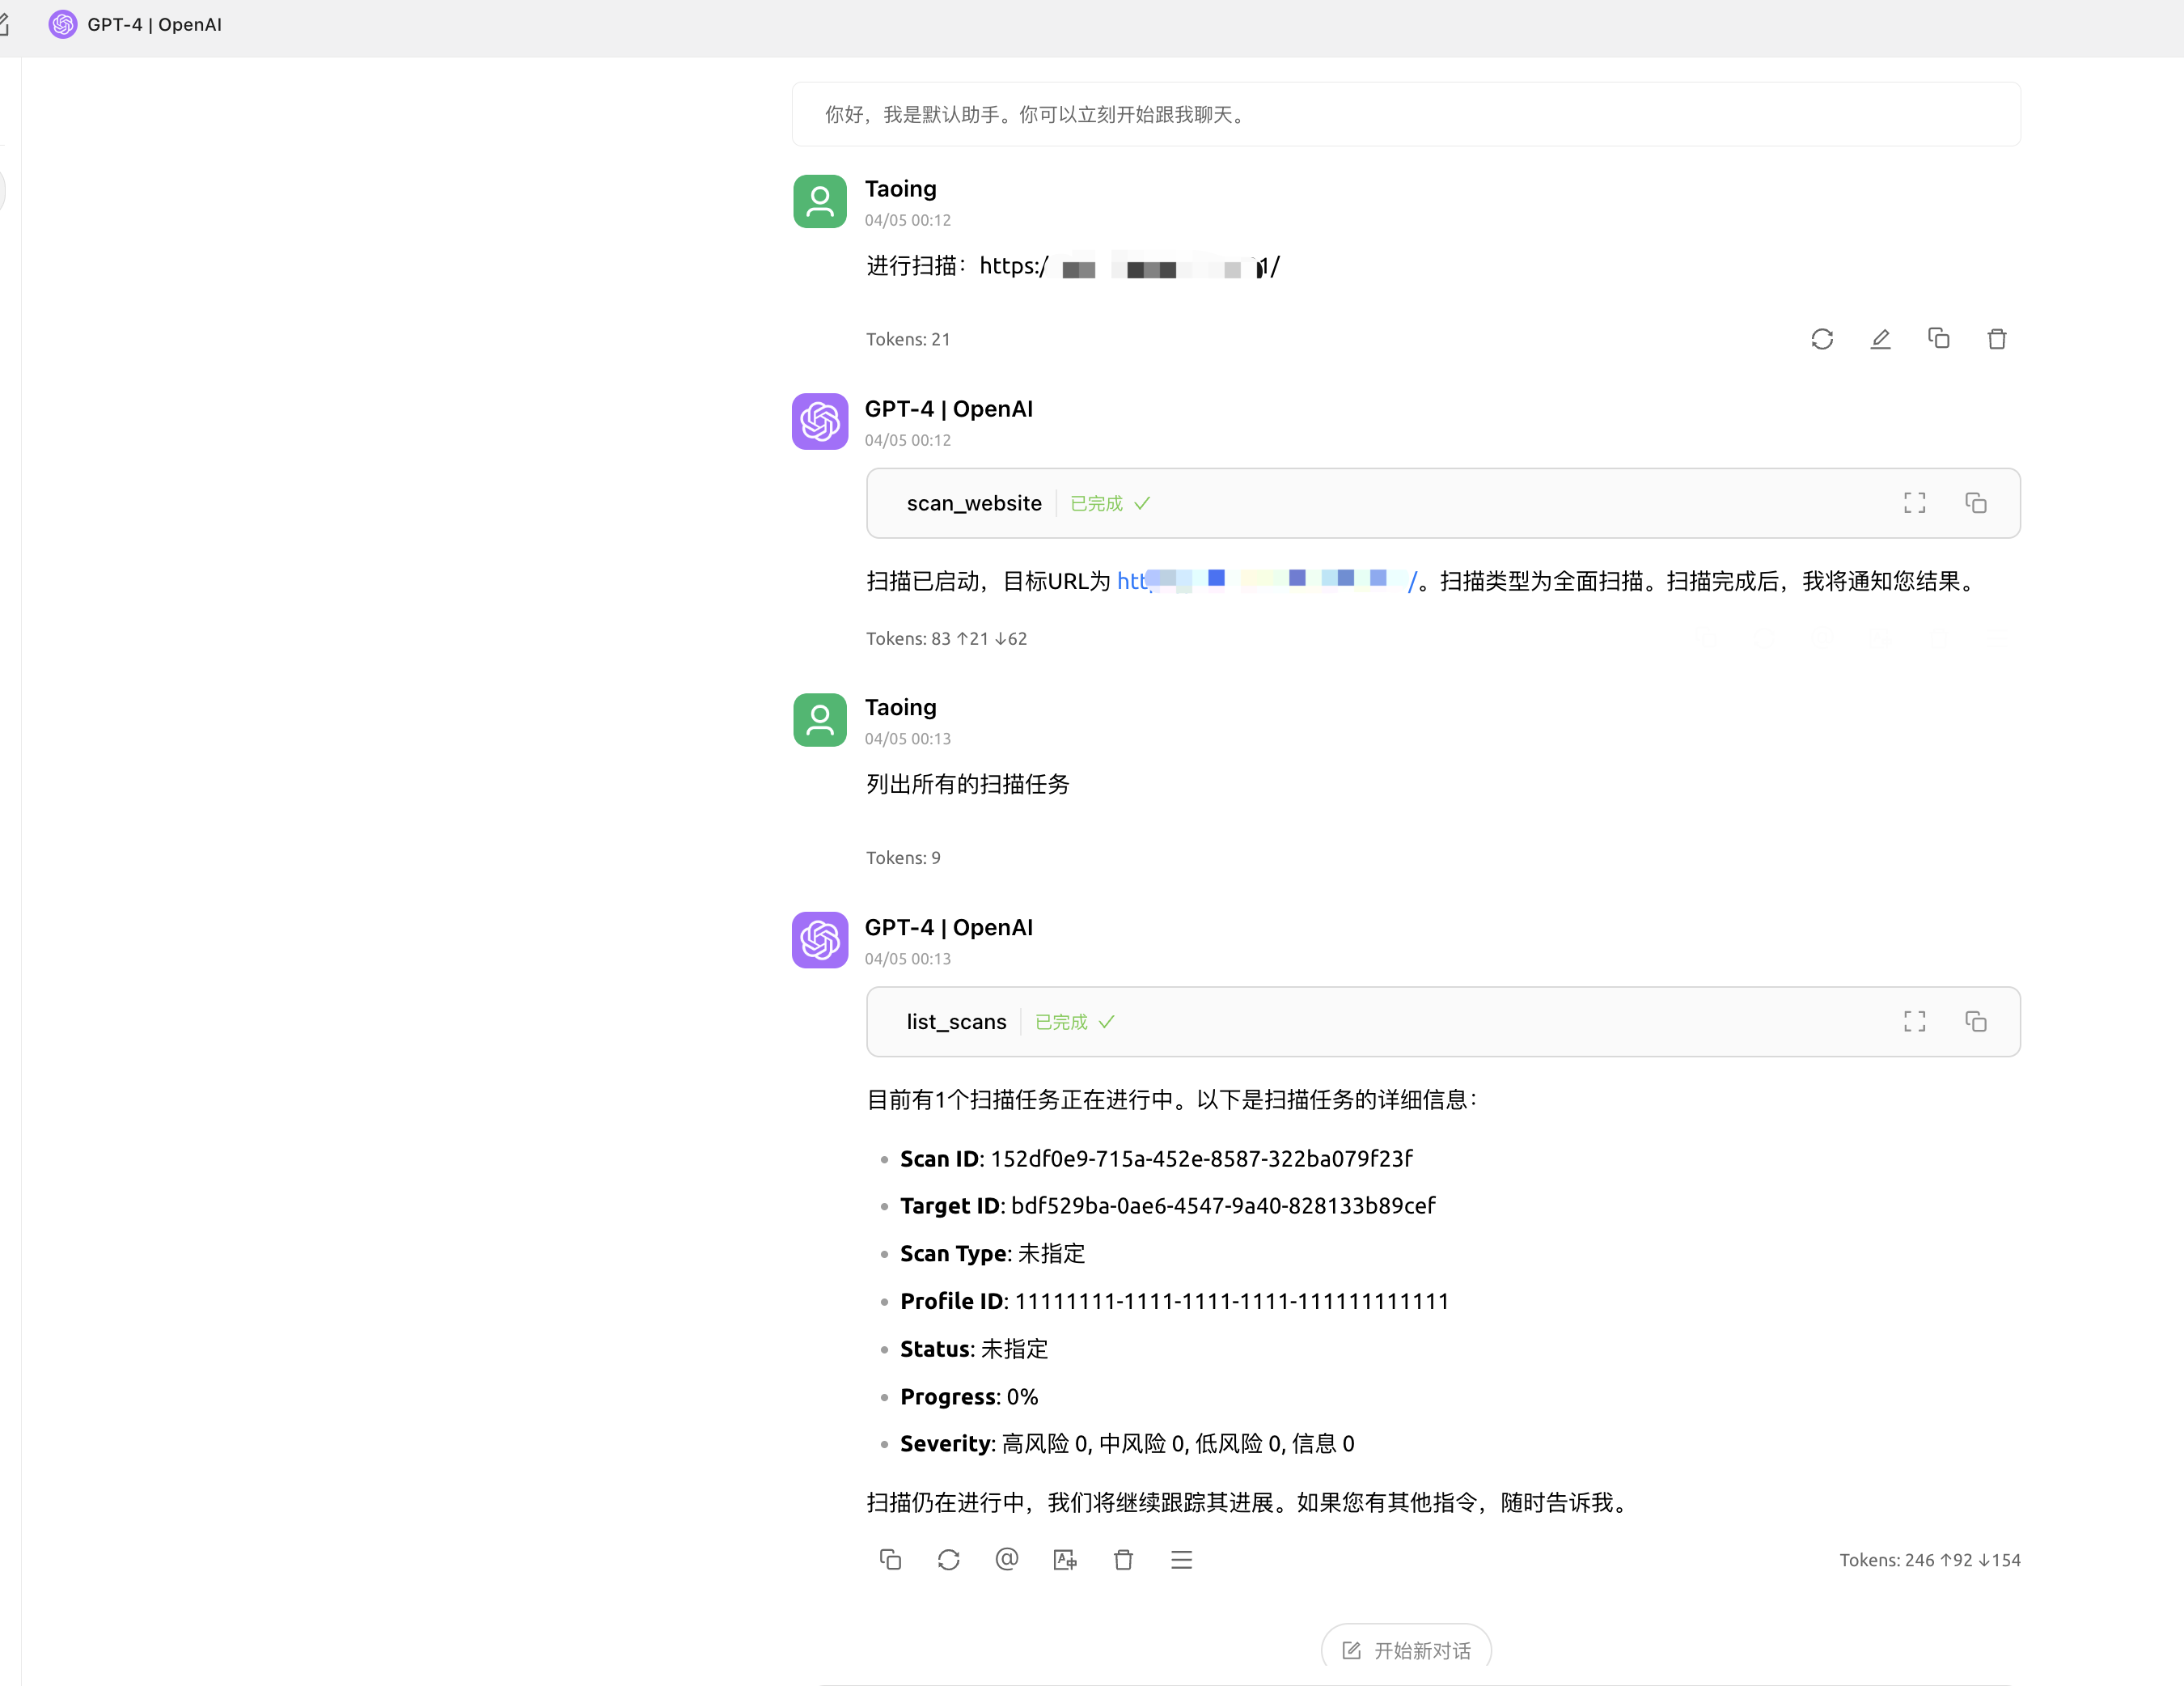Expand the list_scans tool call block
The image size is (2184, 1686).
click(955, 1021)
